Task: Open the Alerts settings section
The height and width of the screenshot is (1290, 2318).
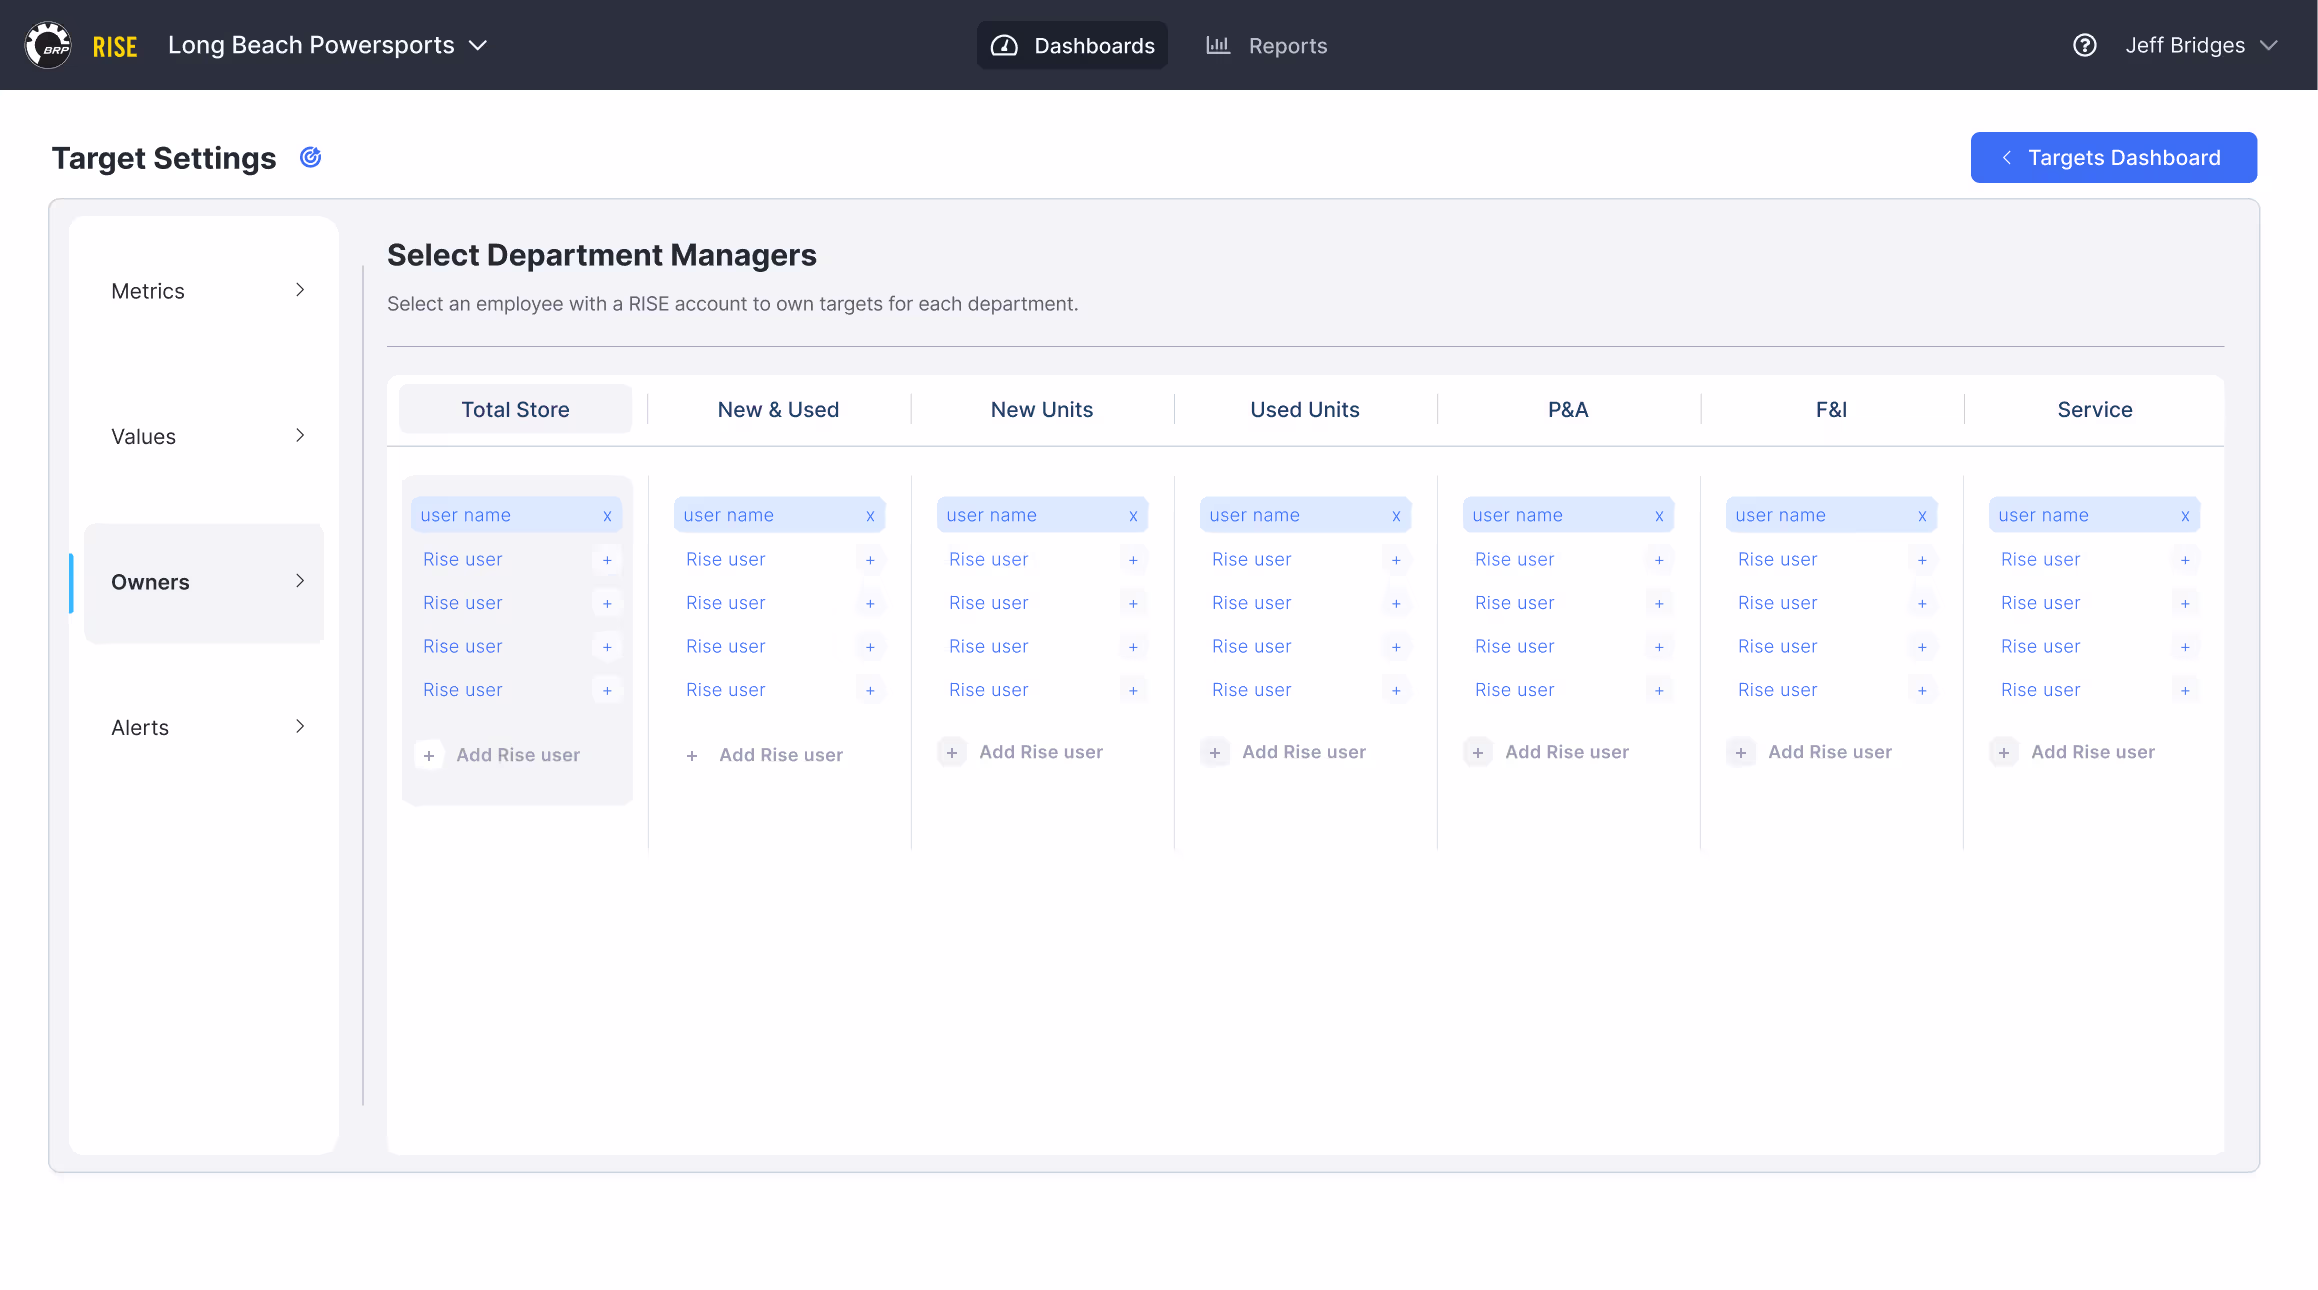Action: click(x=204, y=727)
